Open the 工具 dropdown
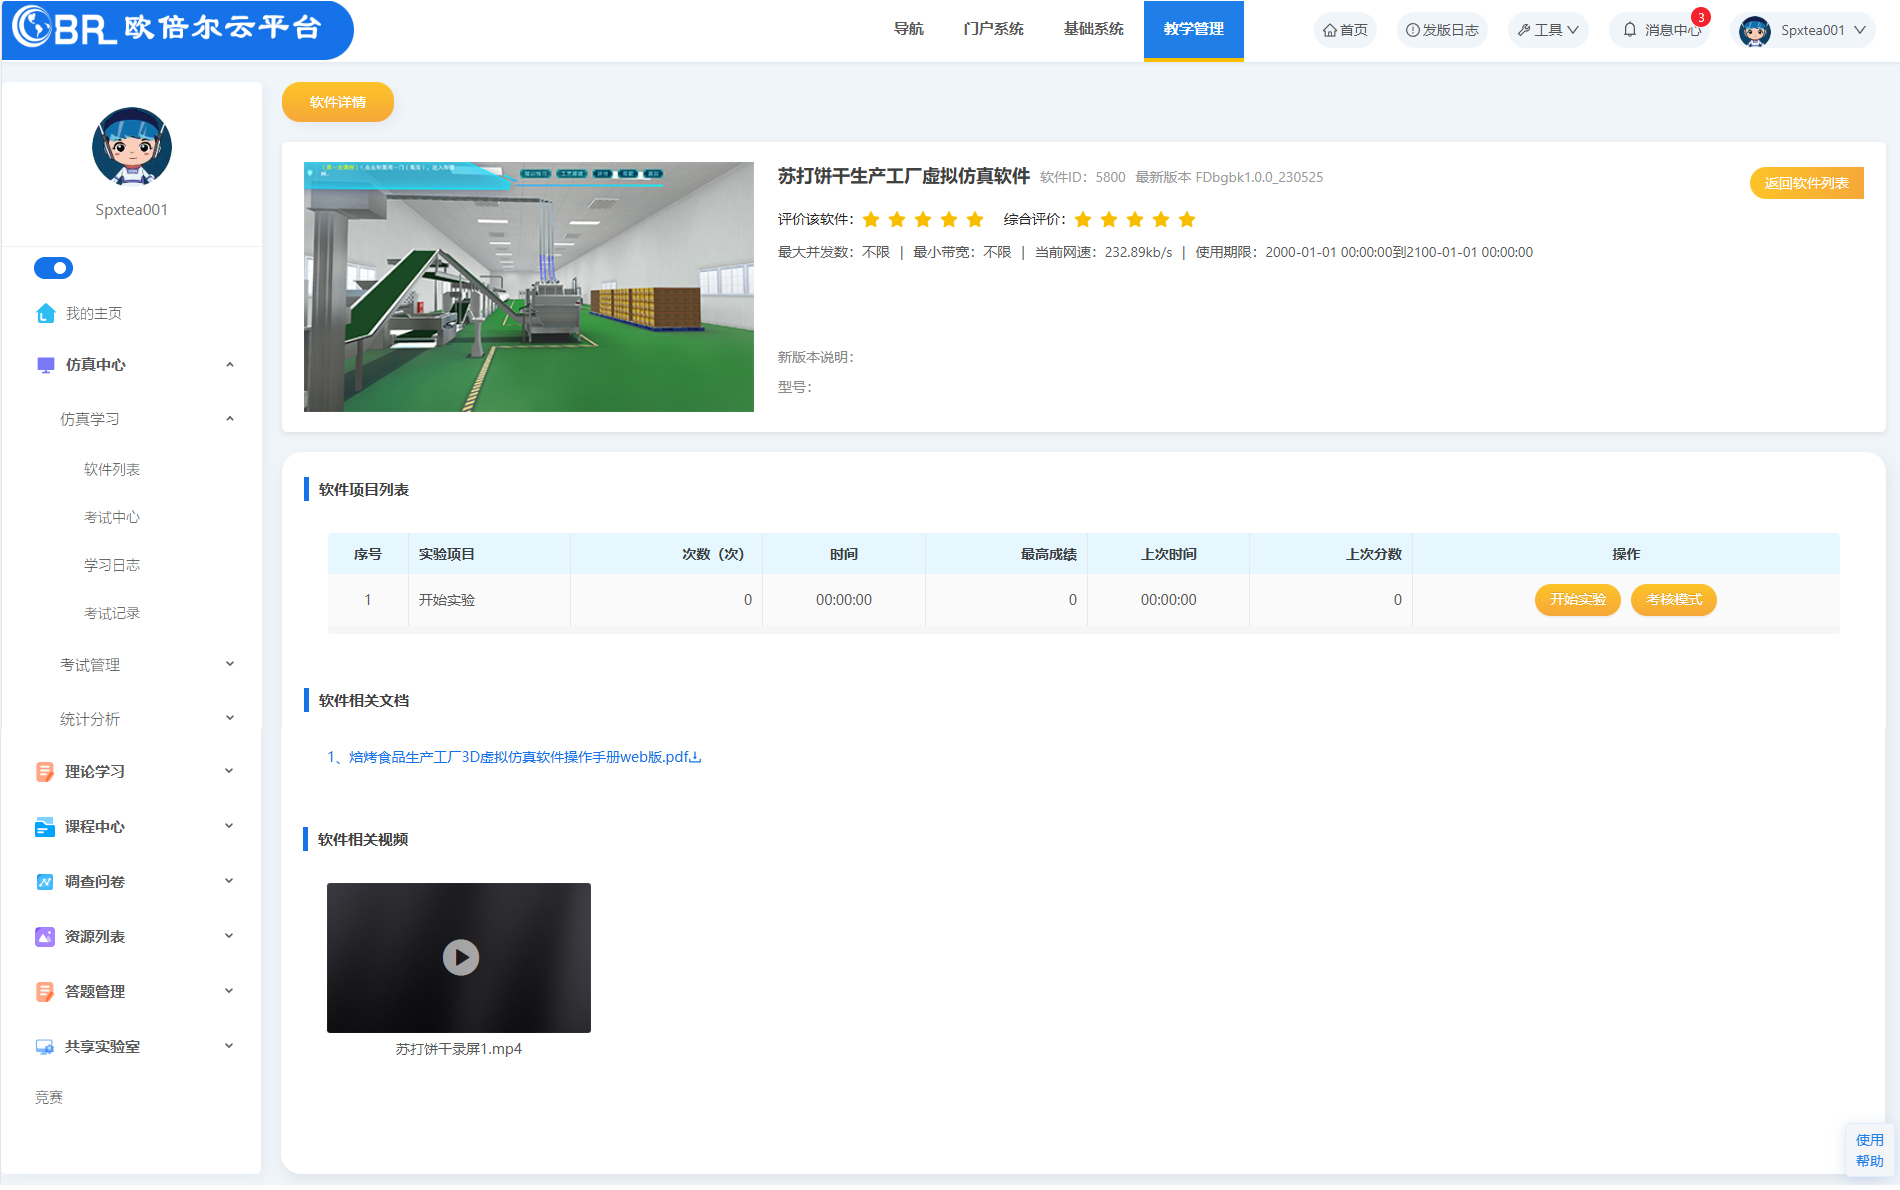The width and height of the screenshot is (1900, 1190). tap(1548, 30)
